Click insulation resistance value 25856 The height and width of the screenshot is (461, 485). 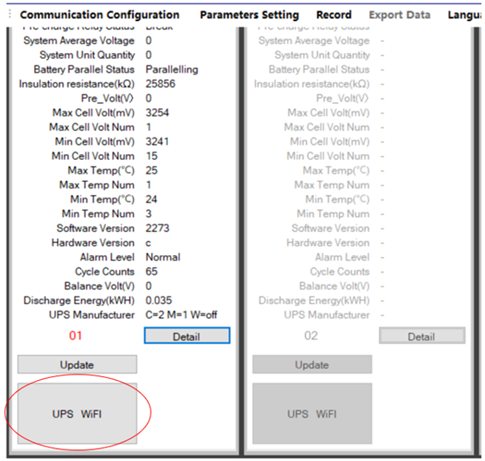coord(160,84)
